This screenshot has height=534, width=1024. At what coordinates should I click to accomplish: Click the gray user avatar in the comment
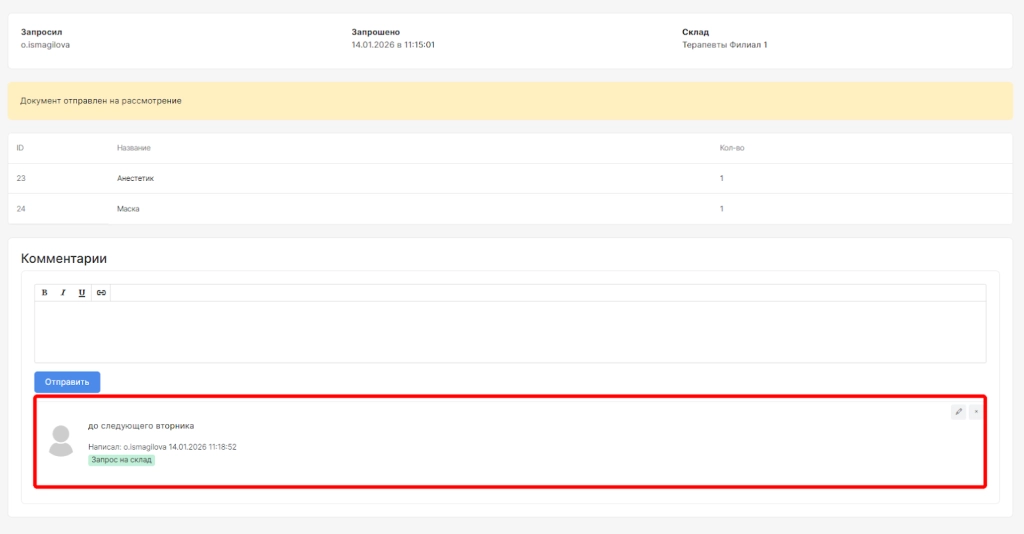[61, 440]
